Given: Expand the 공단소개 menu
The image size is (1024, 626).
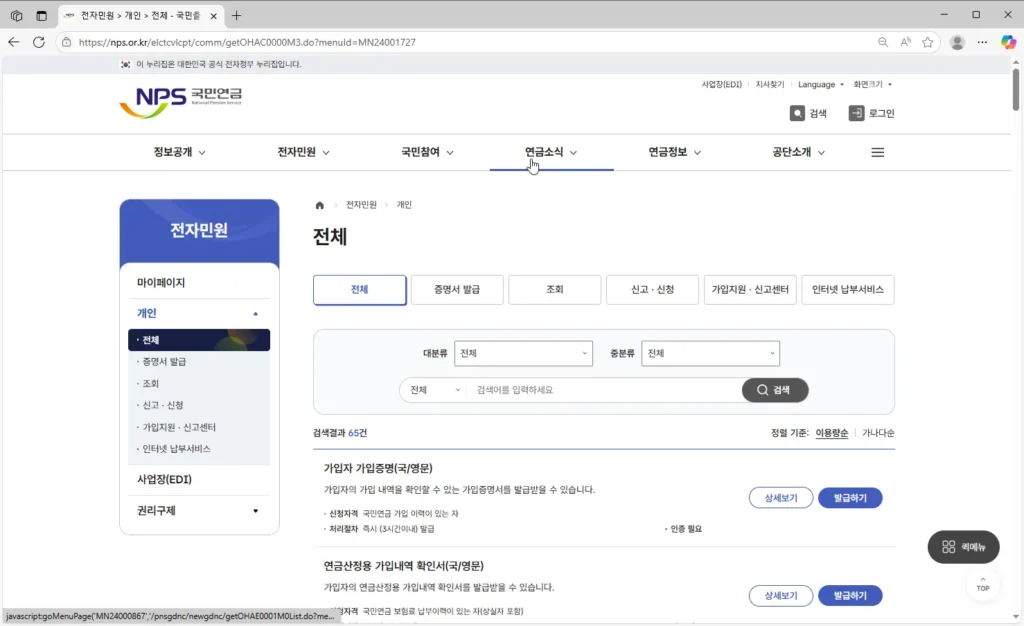Looking at the screenshot, I should 799,152.
